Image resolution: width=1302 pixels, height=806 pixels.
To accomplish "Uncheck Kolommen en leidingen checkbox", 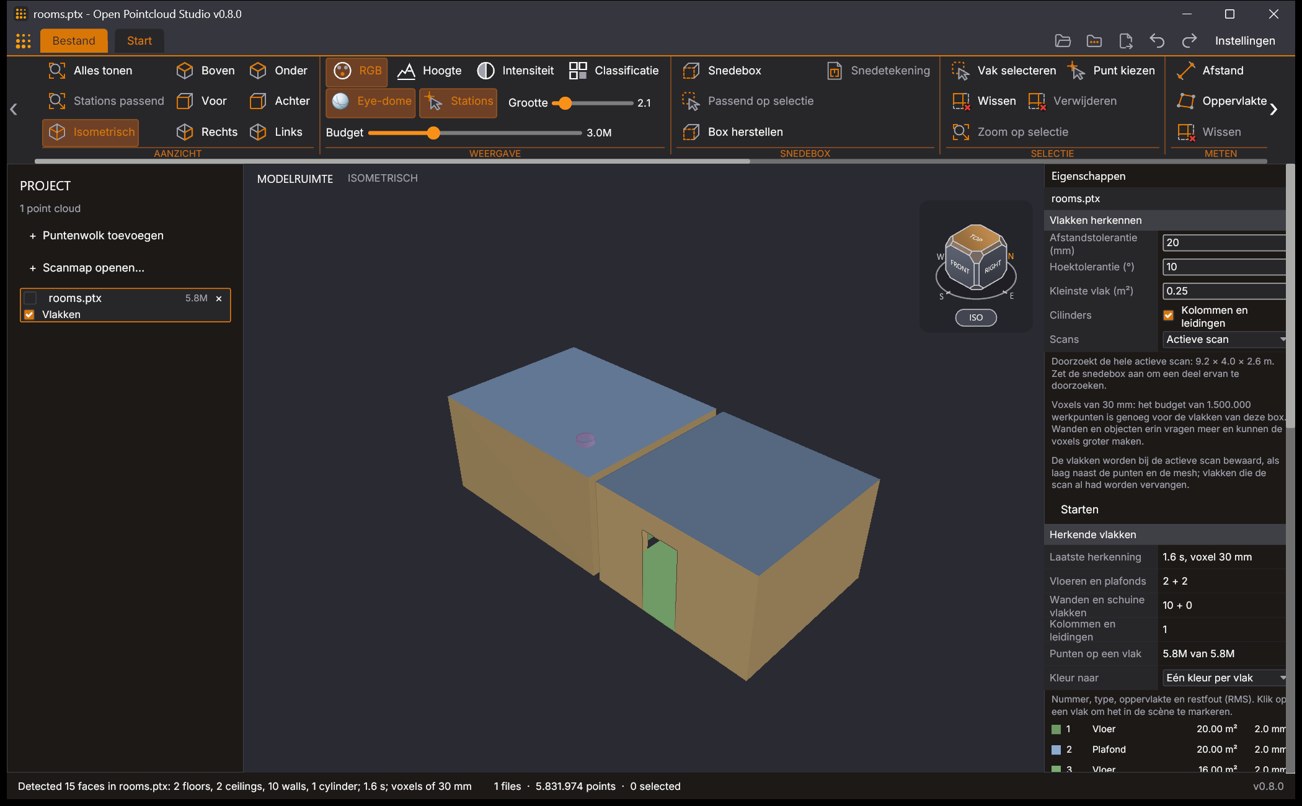I will click(x=1168, y=315).
